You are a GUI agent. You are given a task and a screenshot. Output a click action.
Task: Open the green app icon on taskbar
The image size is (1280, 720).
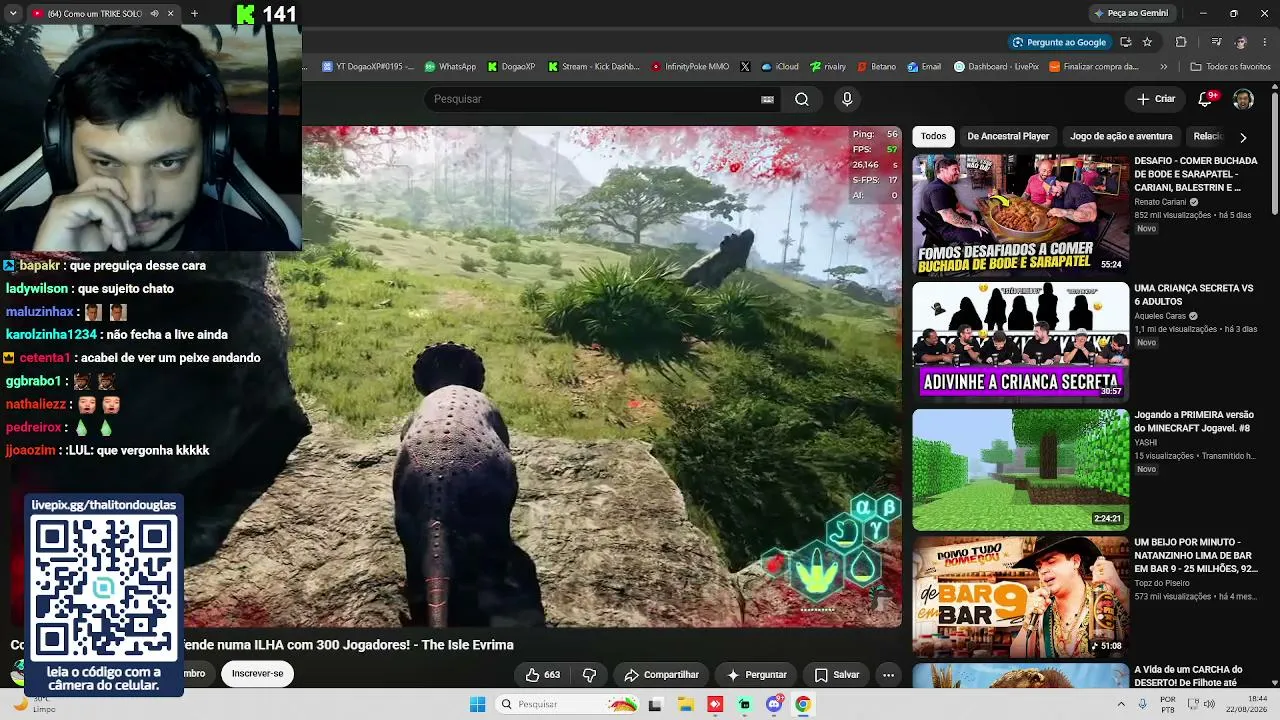click(744, 704)
